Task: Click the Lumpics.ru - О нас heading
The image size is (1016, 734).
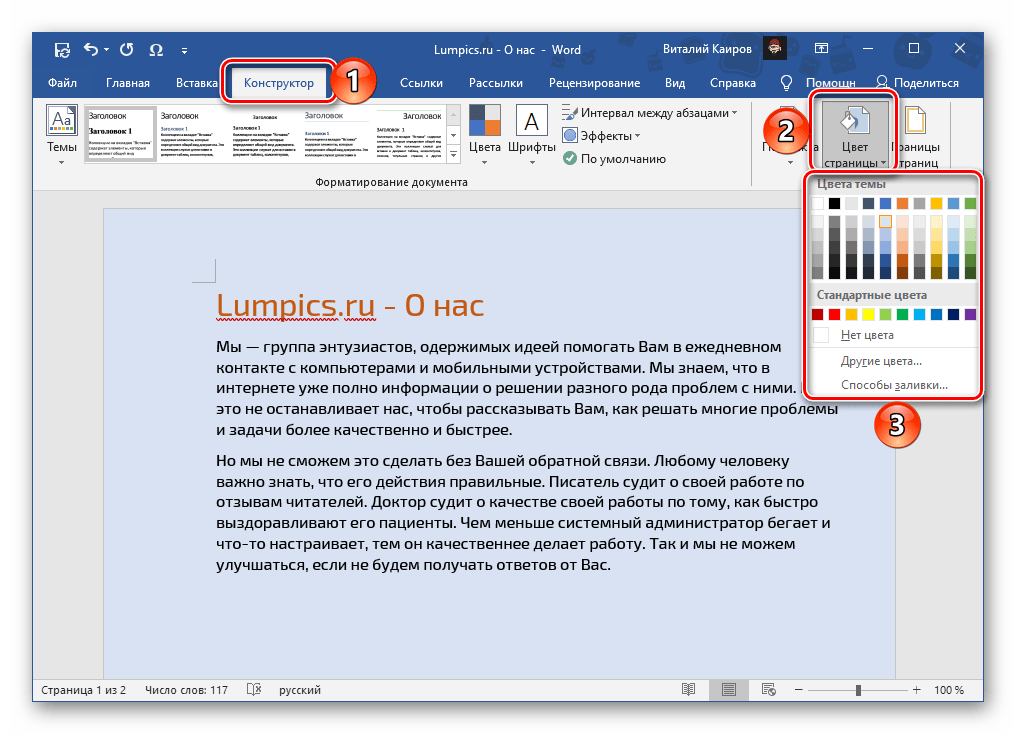Action: click(350, 305)
